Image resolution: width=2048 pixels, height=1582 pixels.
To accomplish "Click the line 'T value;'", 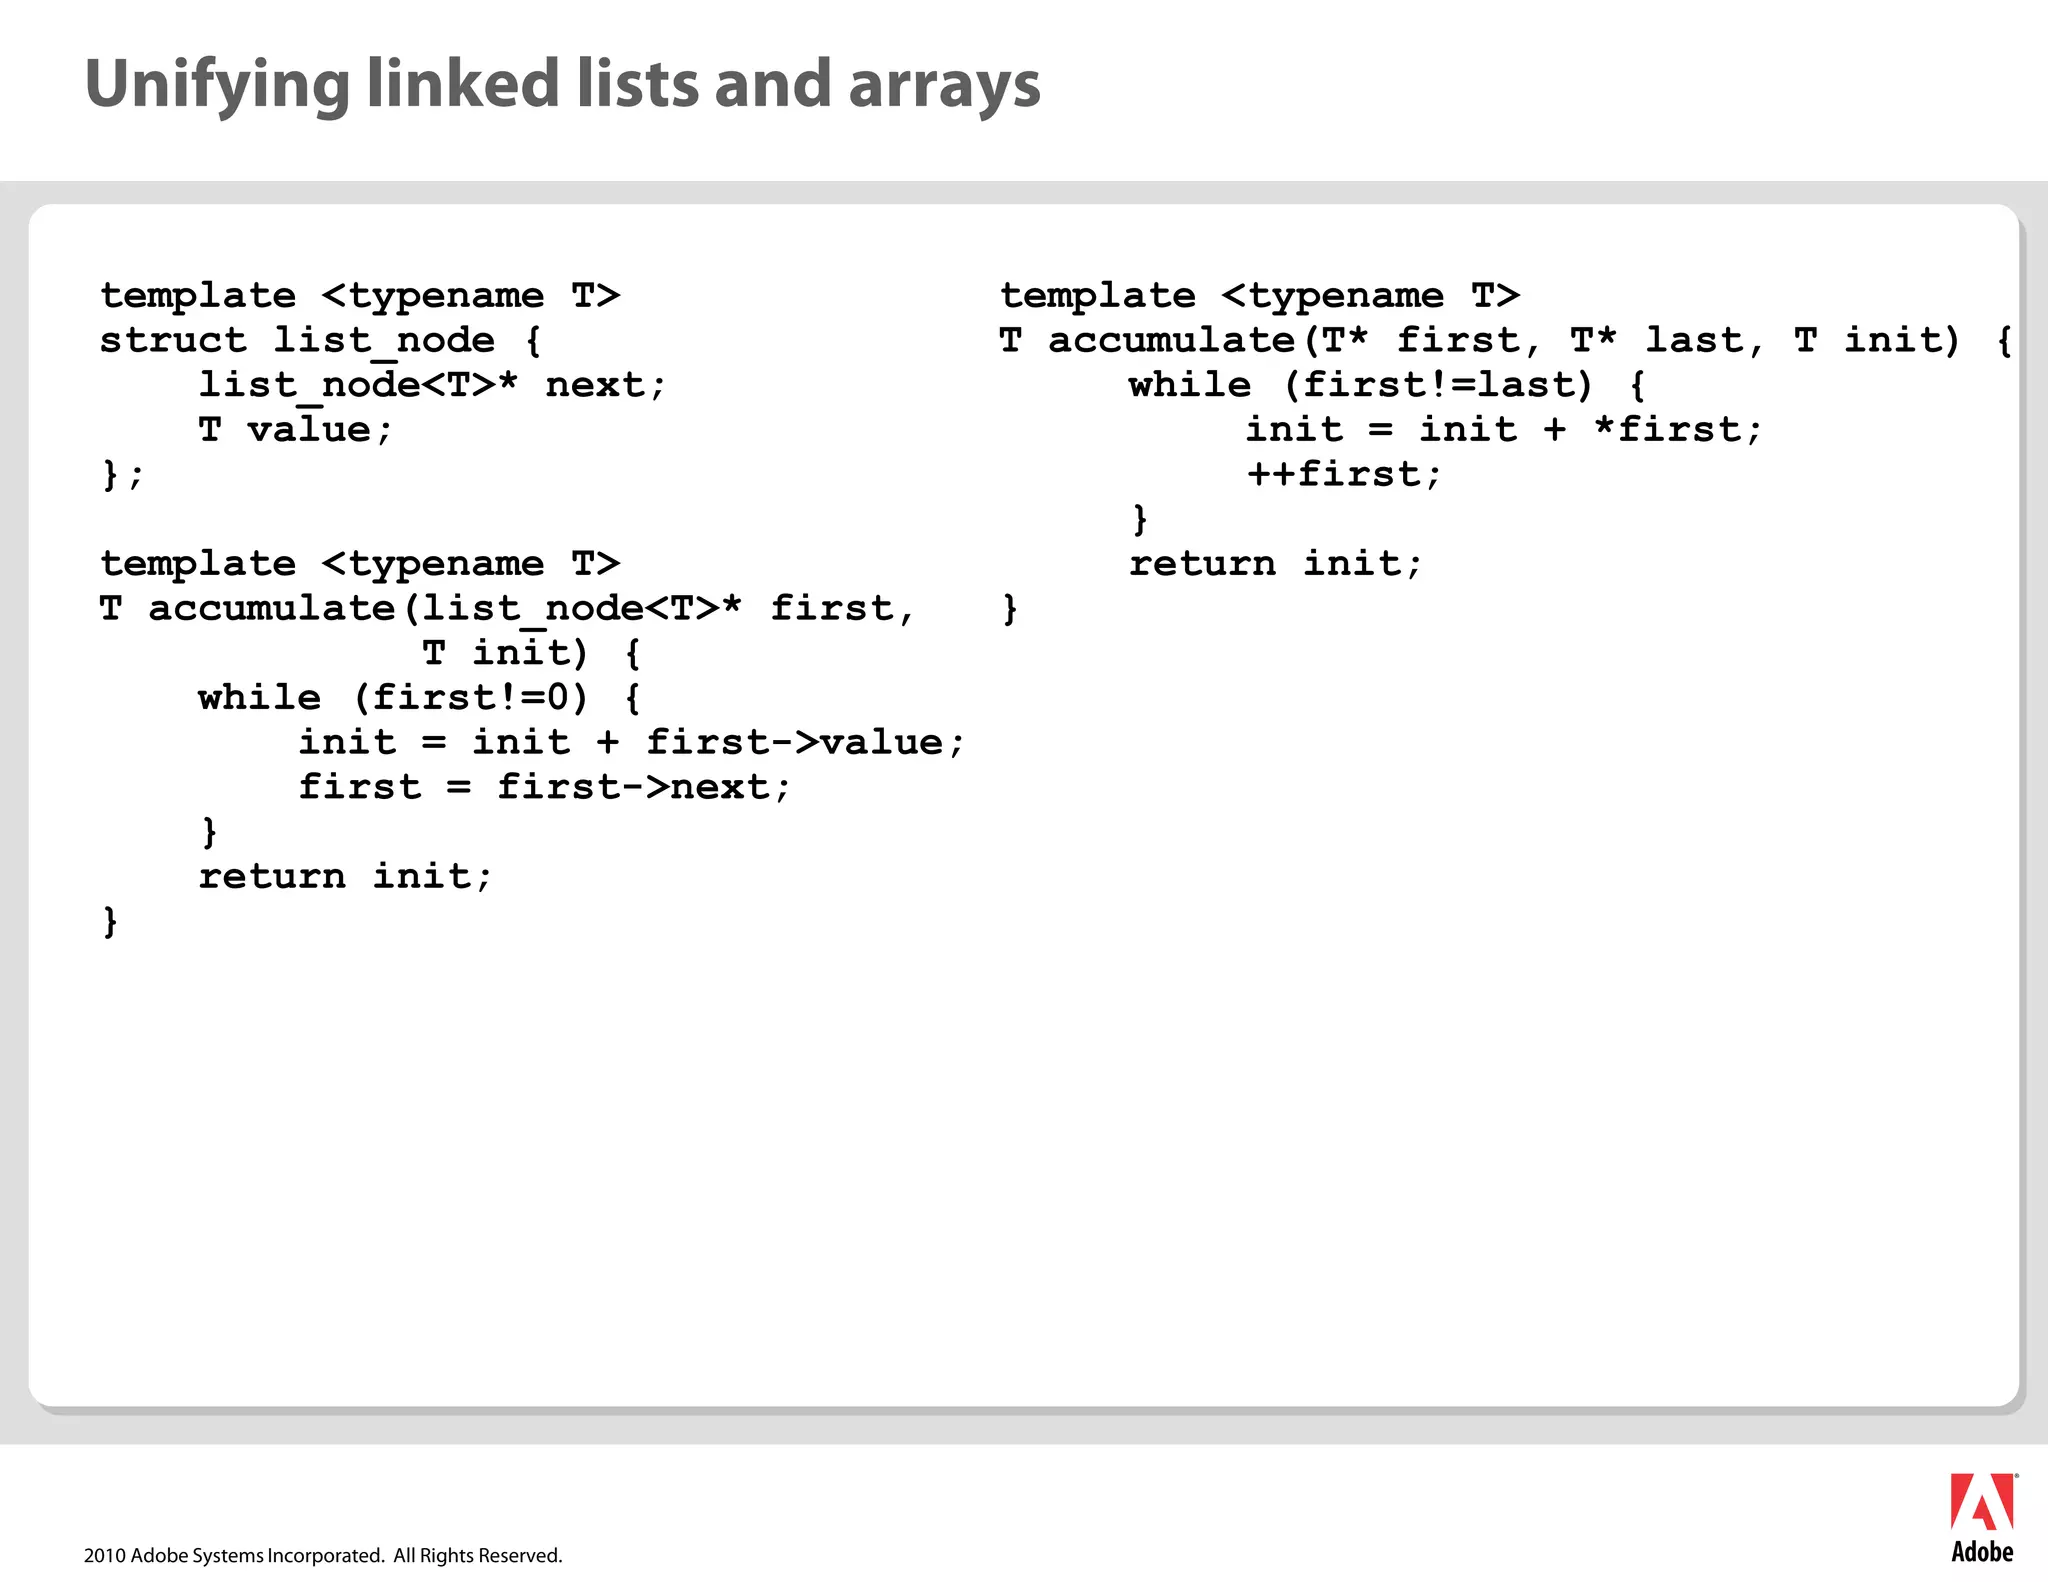I will pos(295,430).
